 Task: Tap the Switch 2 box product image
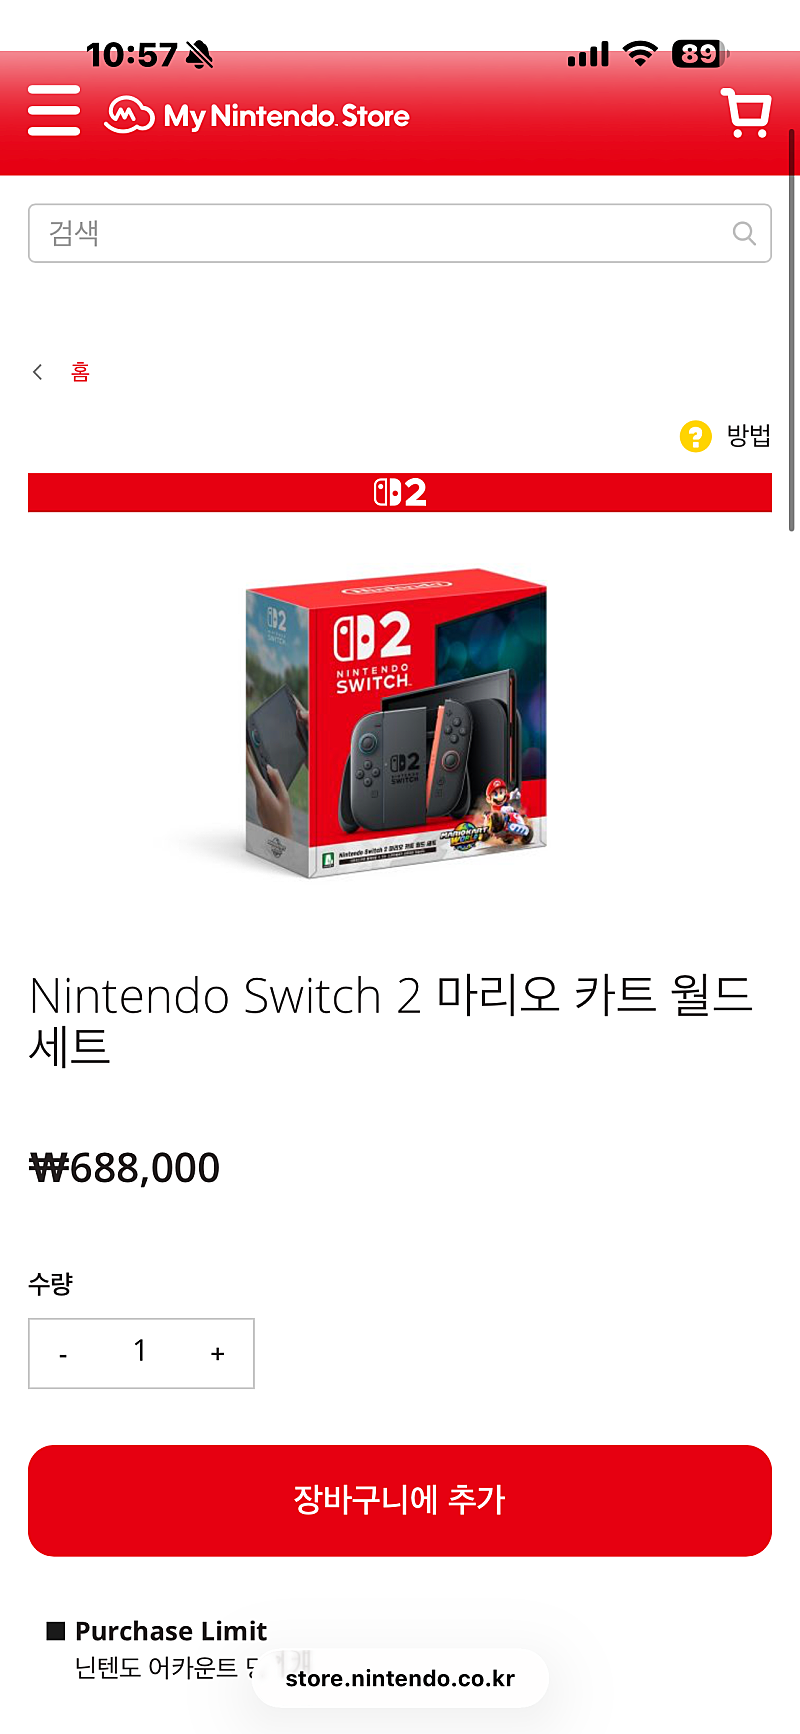[x=396, y=724]
